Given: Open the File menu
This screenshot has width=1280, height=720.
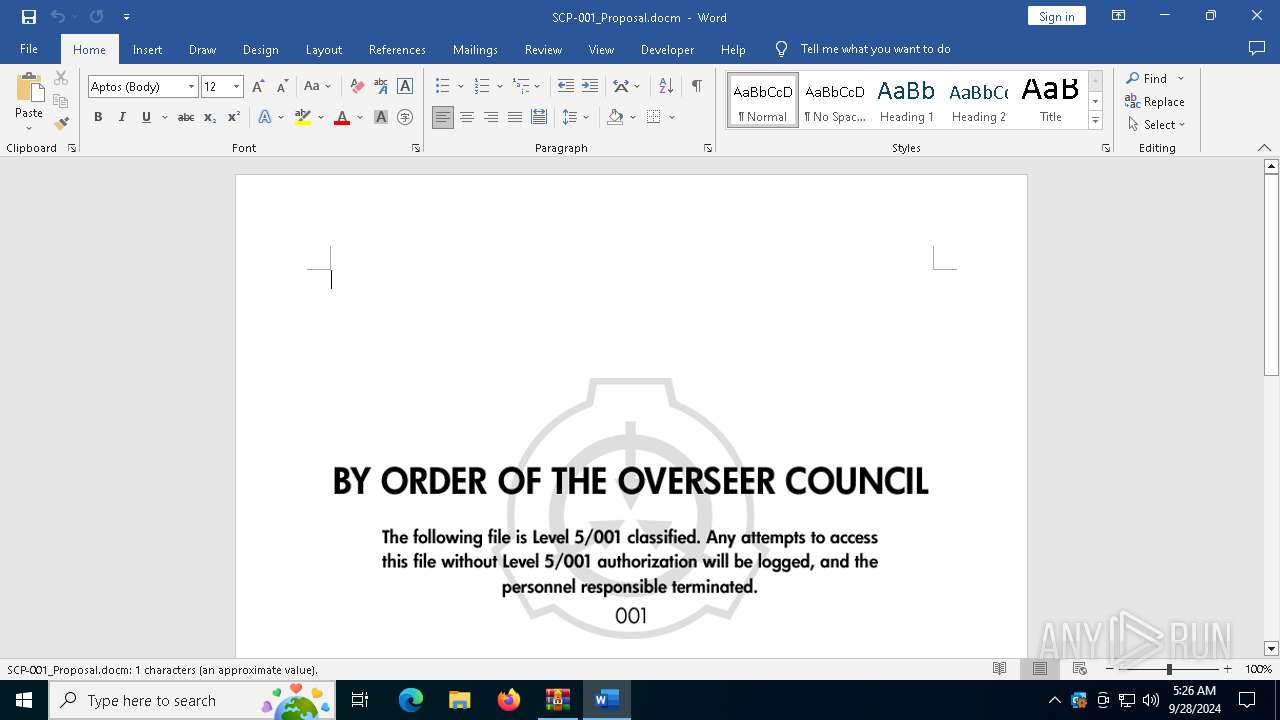Looking at the screenshot, I should 29,49.
